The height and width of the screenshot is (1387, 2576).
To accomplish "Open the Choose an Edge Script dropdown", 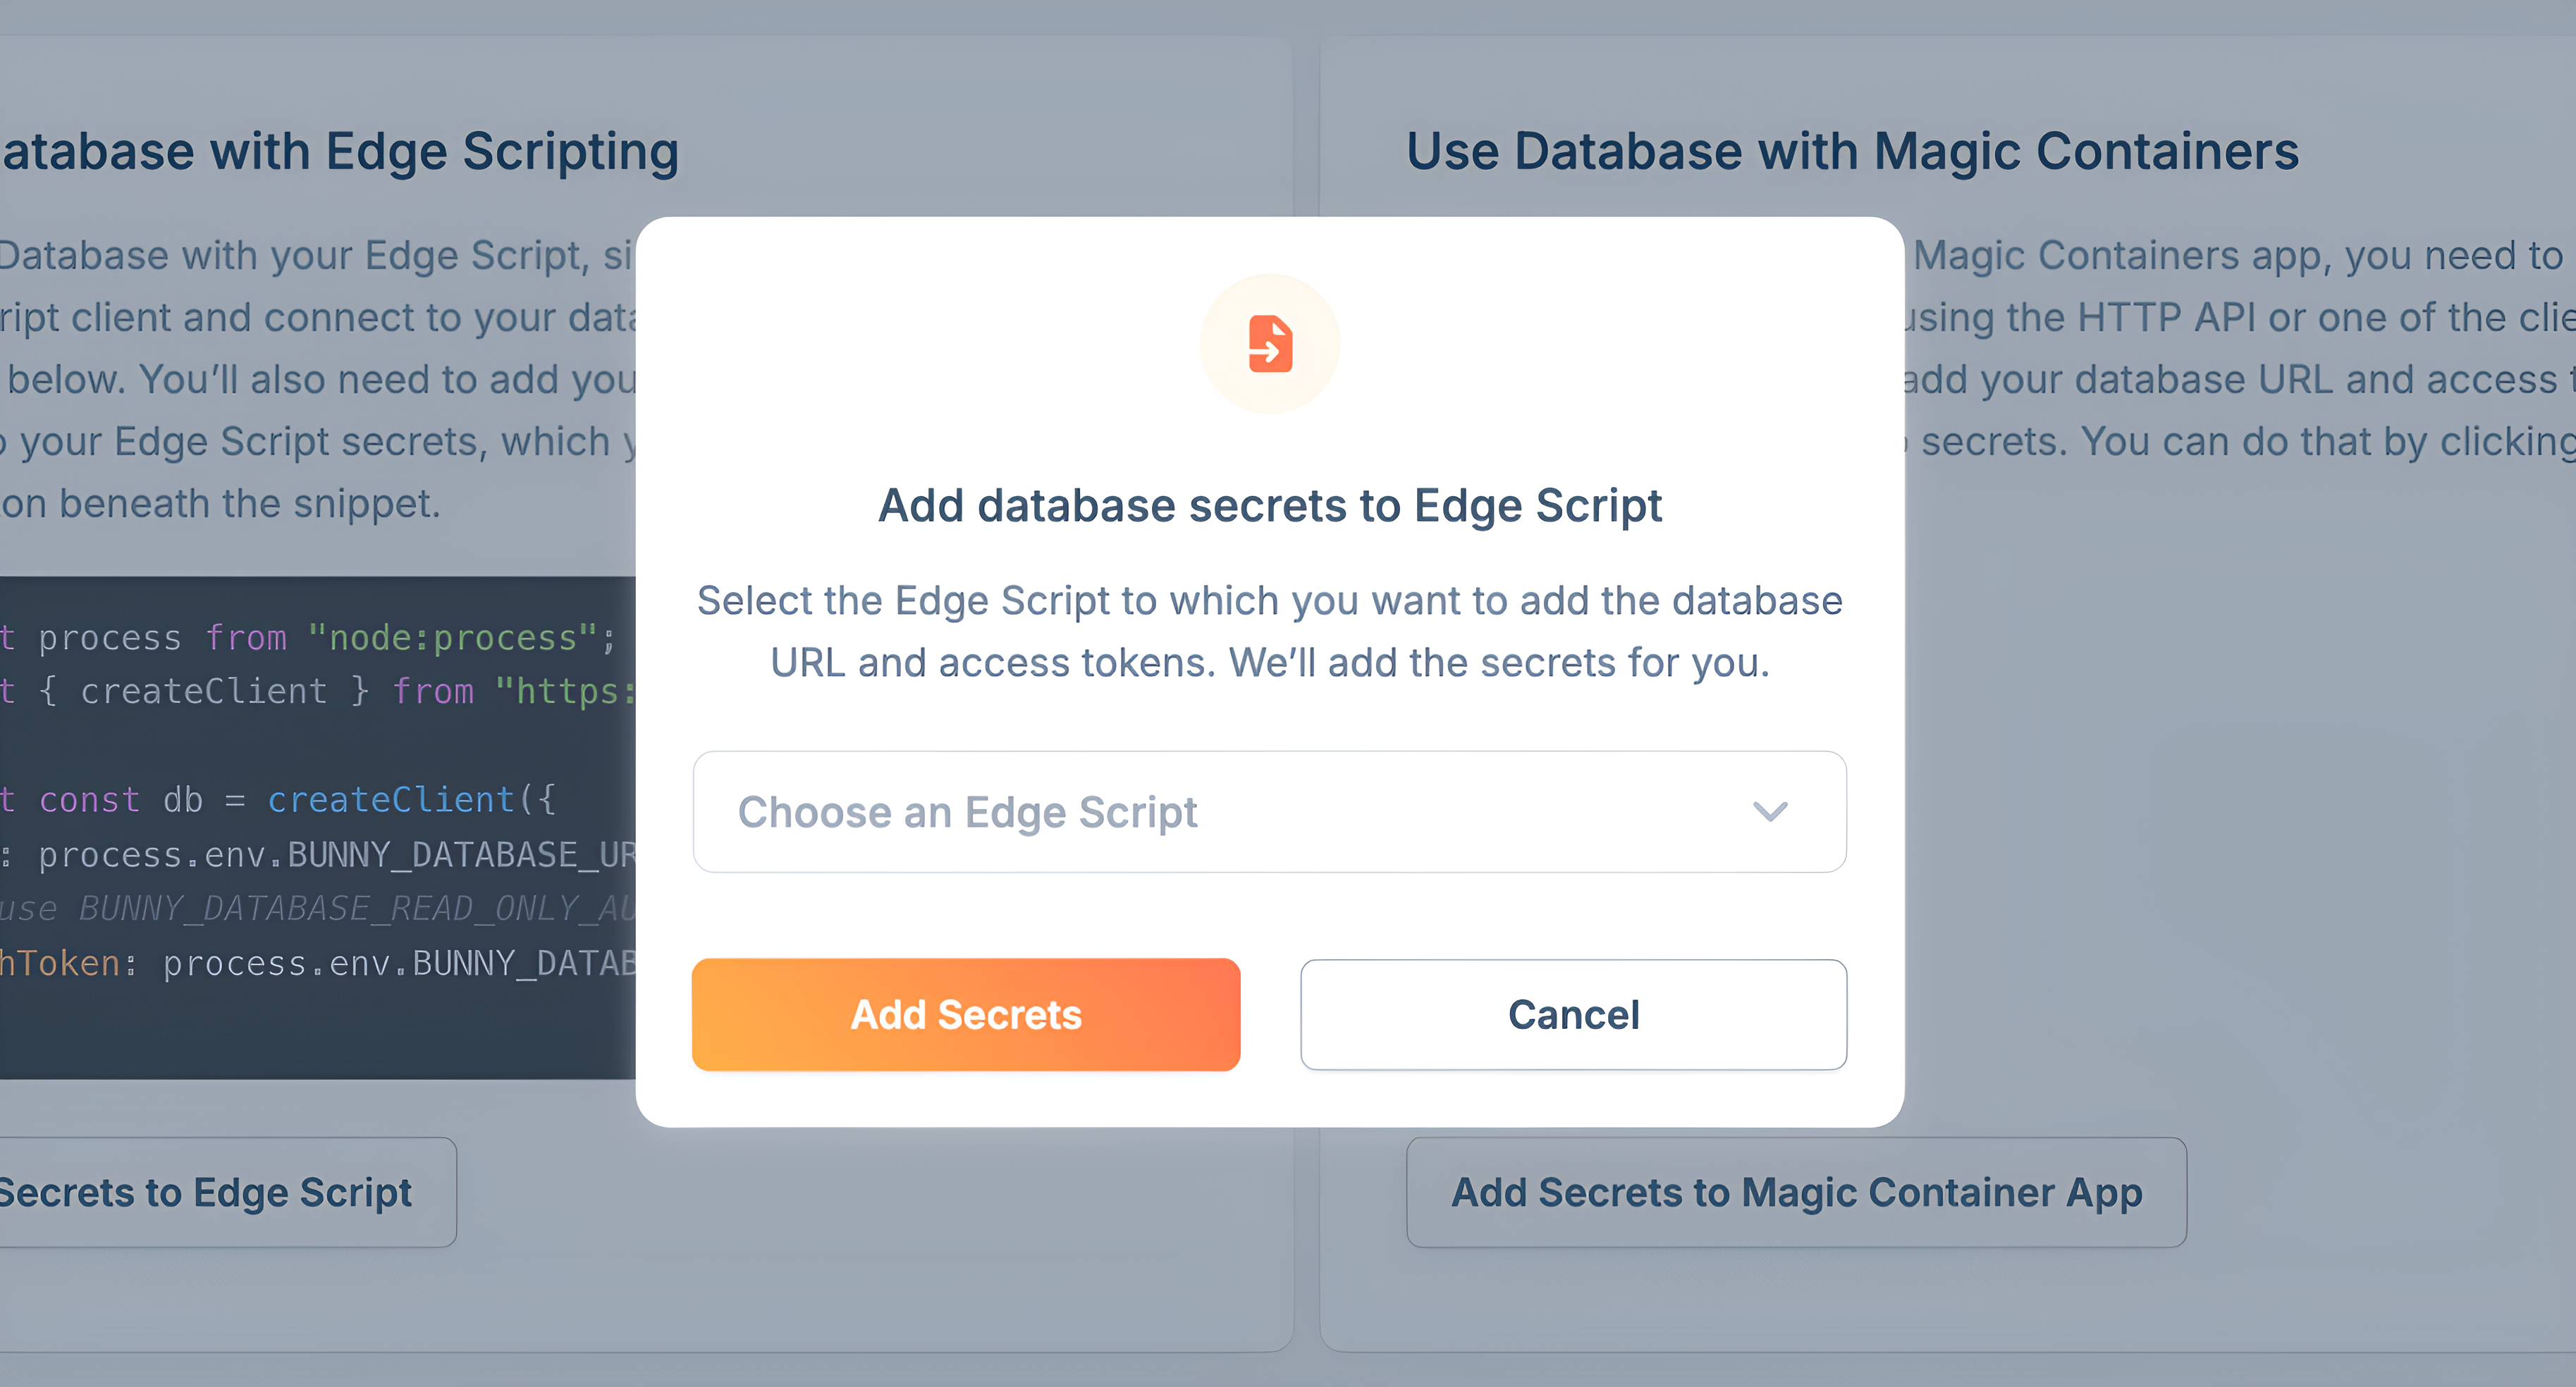I will click(x=1269, y=812).
